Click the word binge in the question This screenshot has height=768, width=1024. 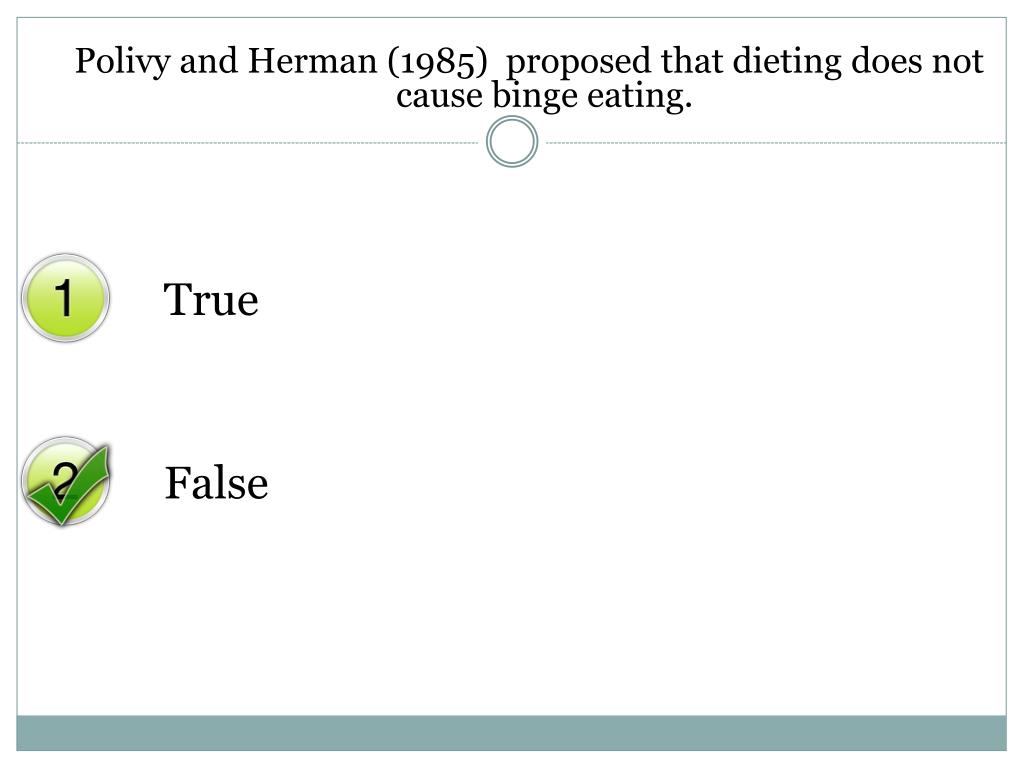(535, 97)
